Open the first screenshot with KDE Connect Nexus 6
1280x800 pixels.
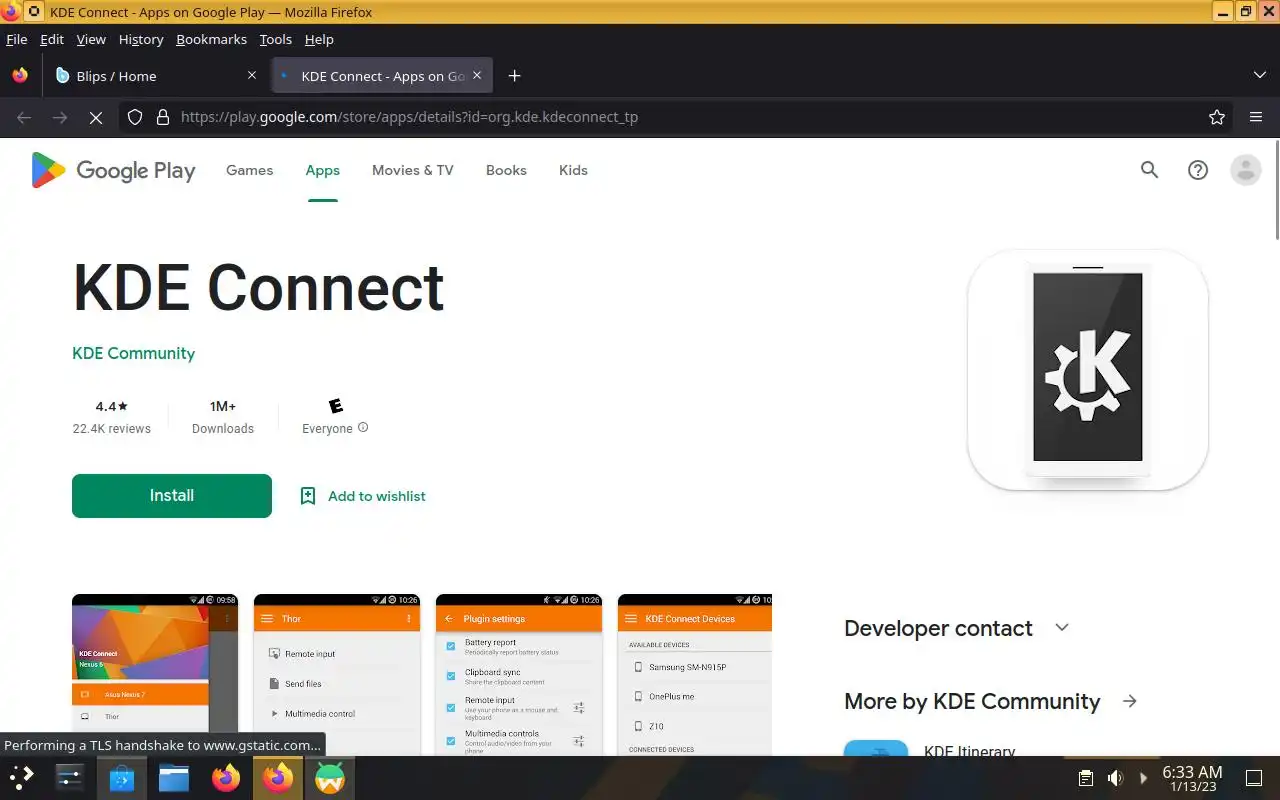[155, 675]
